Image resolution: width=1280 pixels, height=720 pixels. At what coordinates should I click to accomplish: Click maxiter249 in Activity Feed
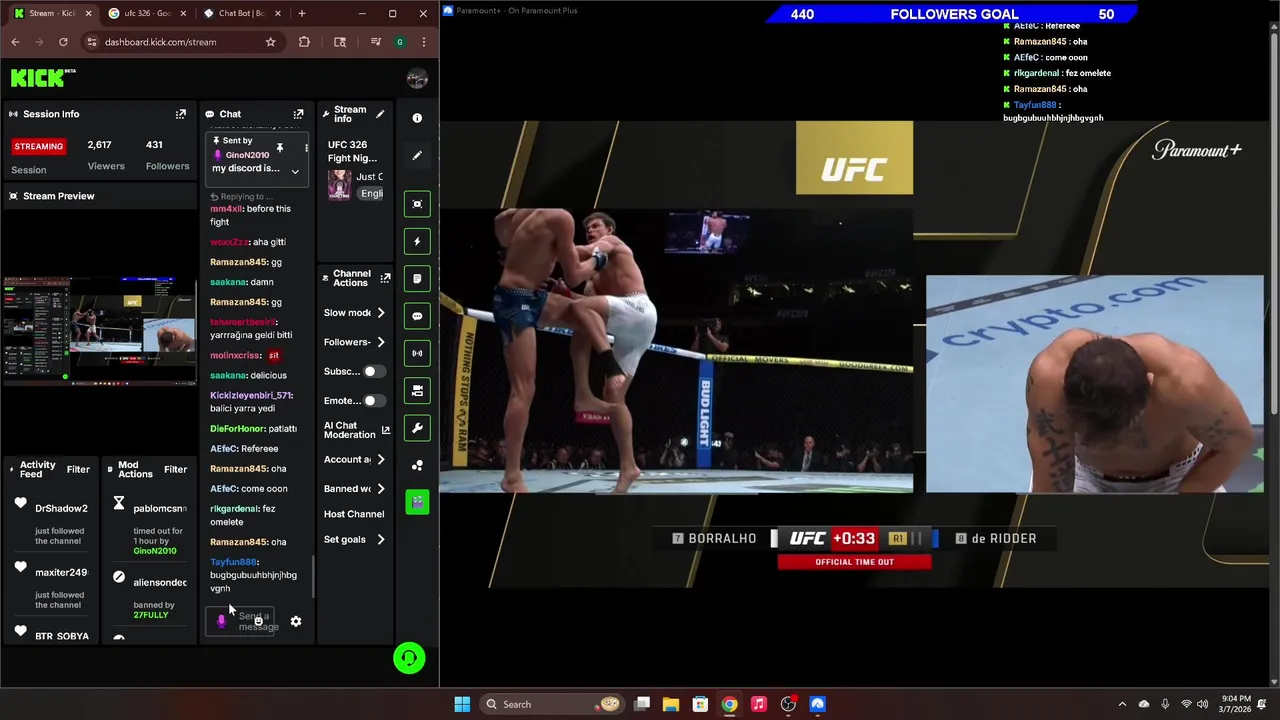(x=61, y=573)
